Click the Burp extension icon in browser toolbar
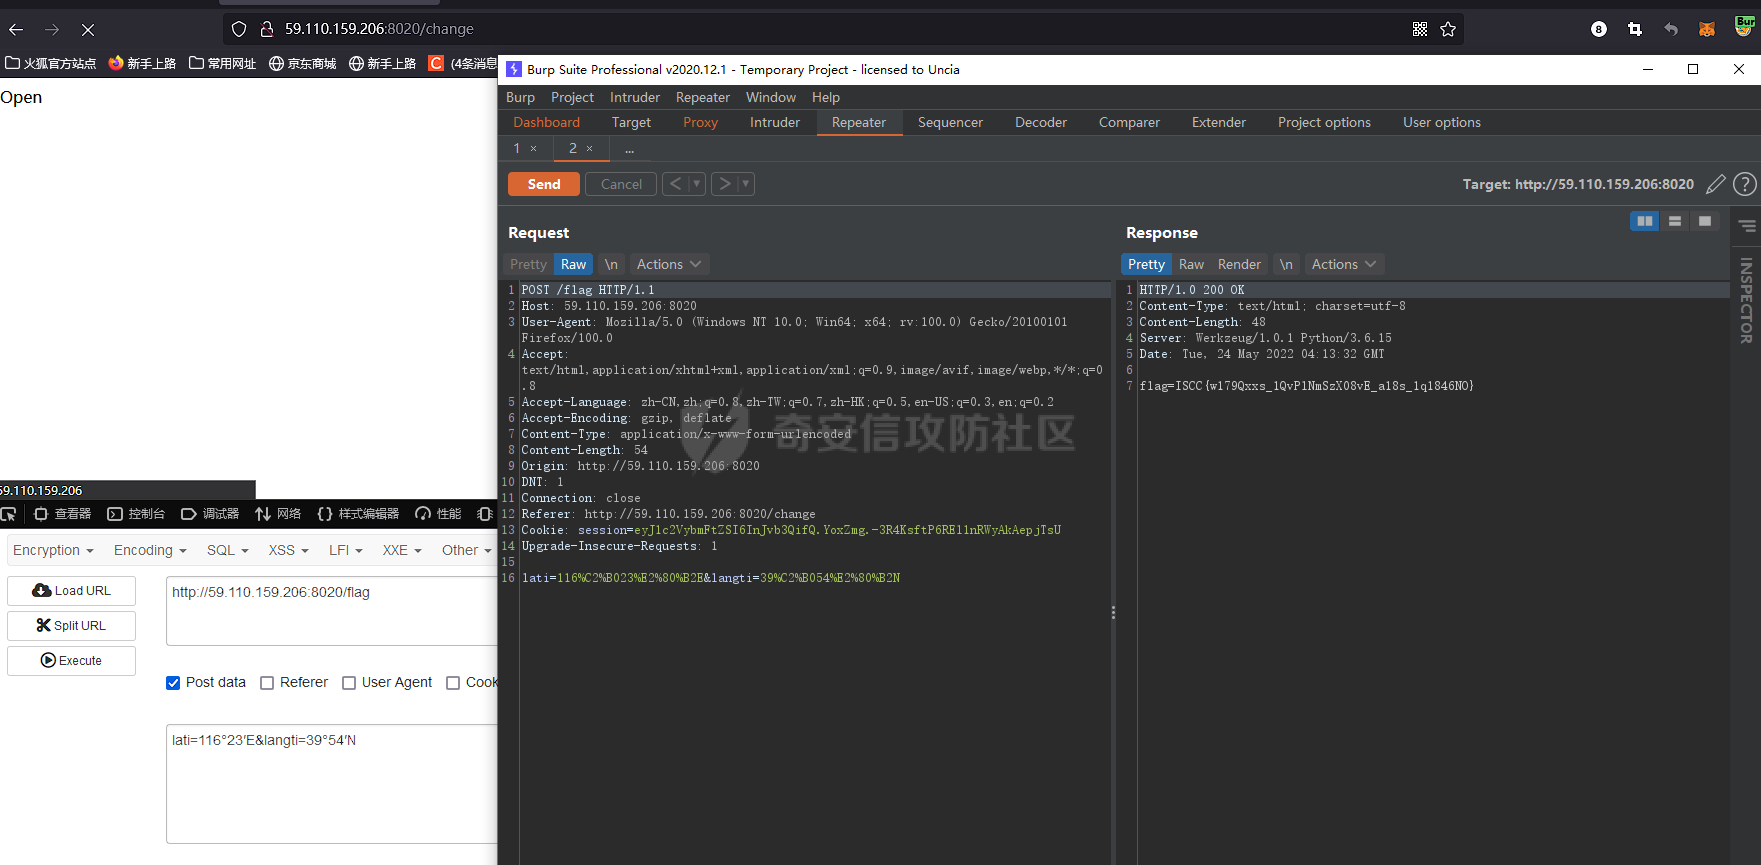1761x865 pixels. pos(1744,26)
